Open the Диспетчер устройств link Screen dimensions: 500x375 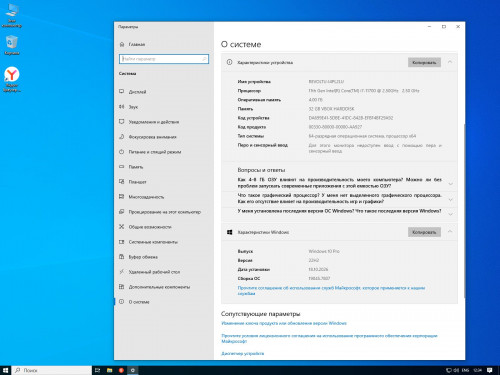242,353
